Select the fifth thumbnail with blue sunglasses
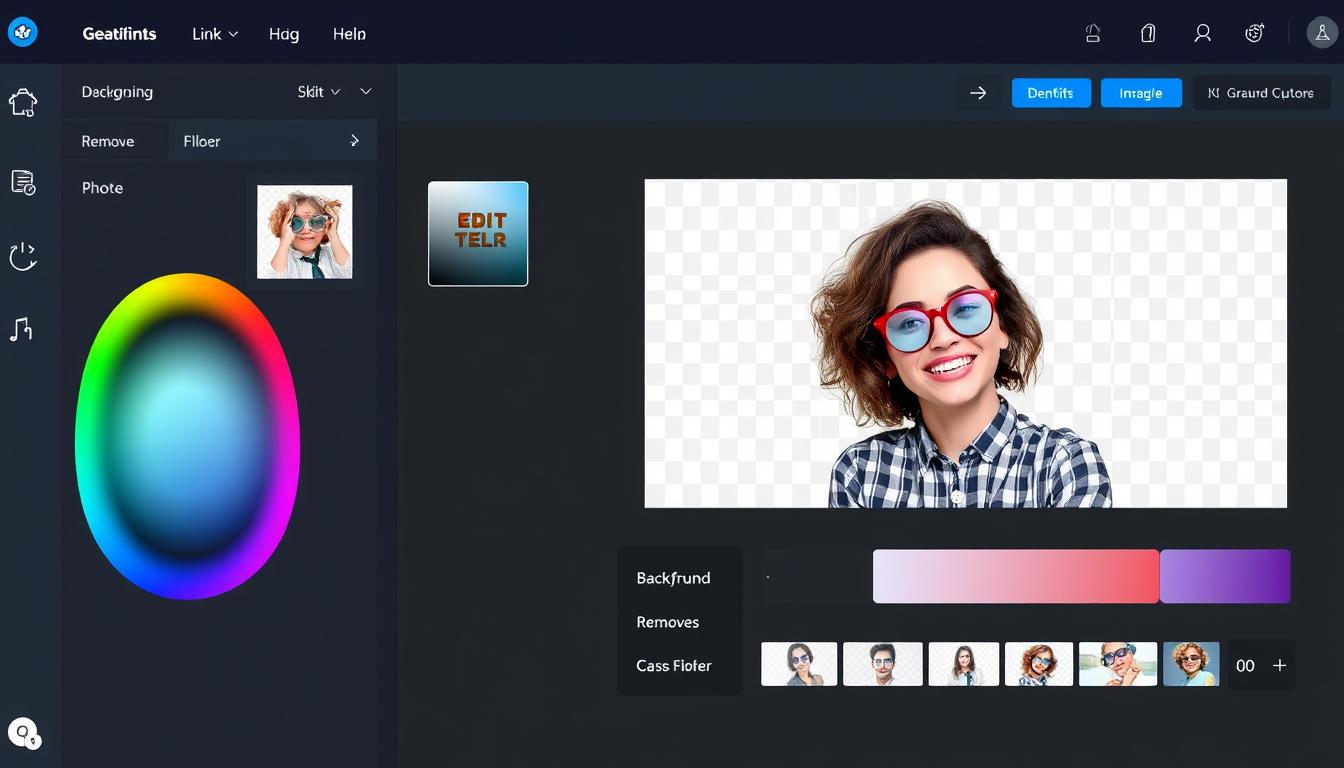1344x768 pixels. pos(1118,664)
